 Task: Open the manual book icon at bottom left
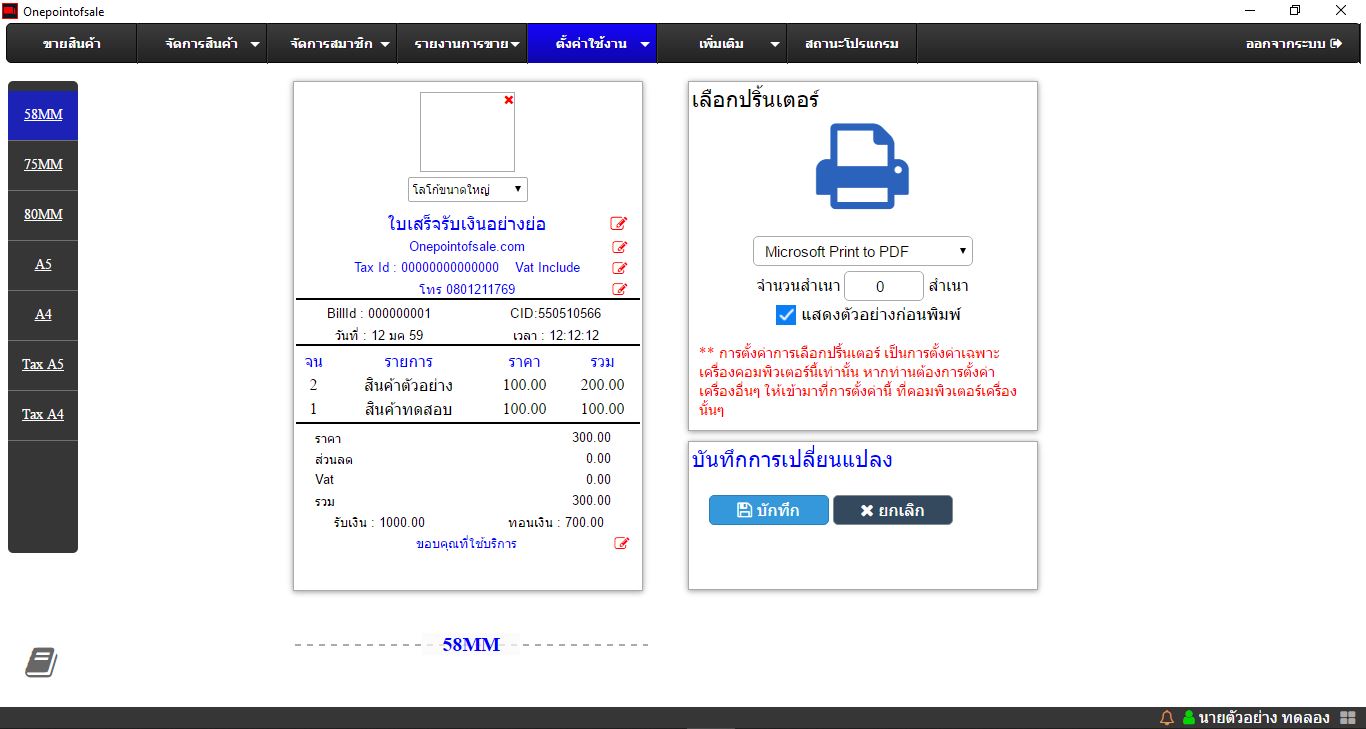coord(41,662)
